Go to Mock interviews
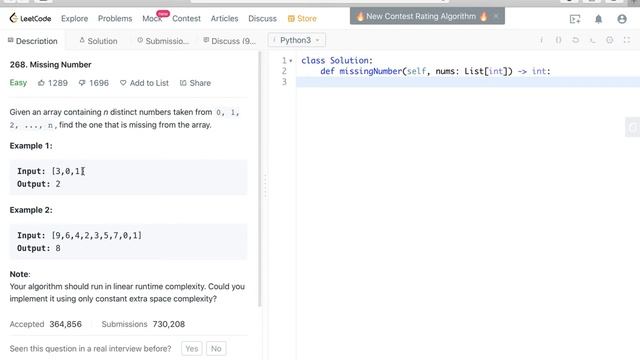640x360 pixels. (152, 18)
